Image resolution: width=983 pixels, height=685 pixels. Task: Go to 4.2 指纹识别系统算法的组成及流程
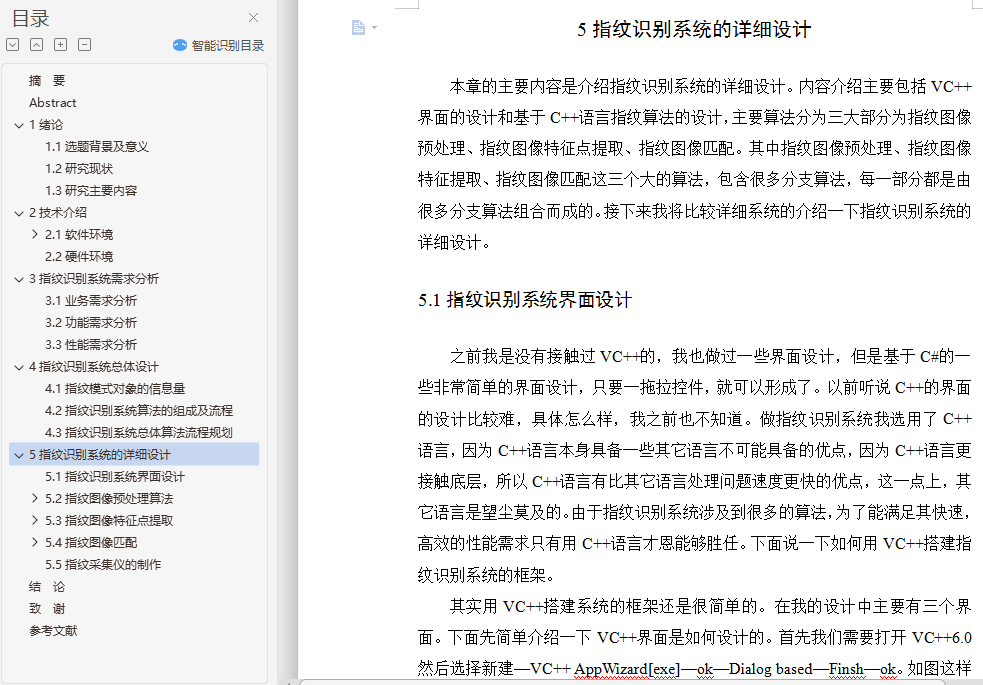(x=139, y=410)
